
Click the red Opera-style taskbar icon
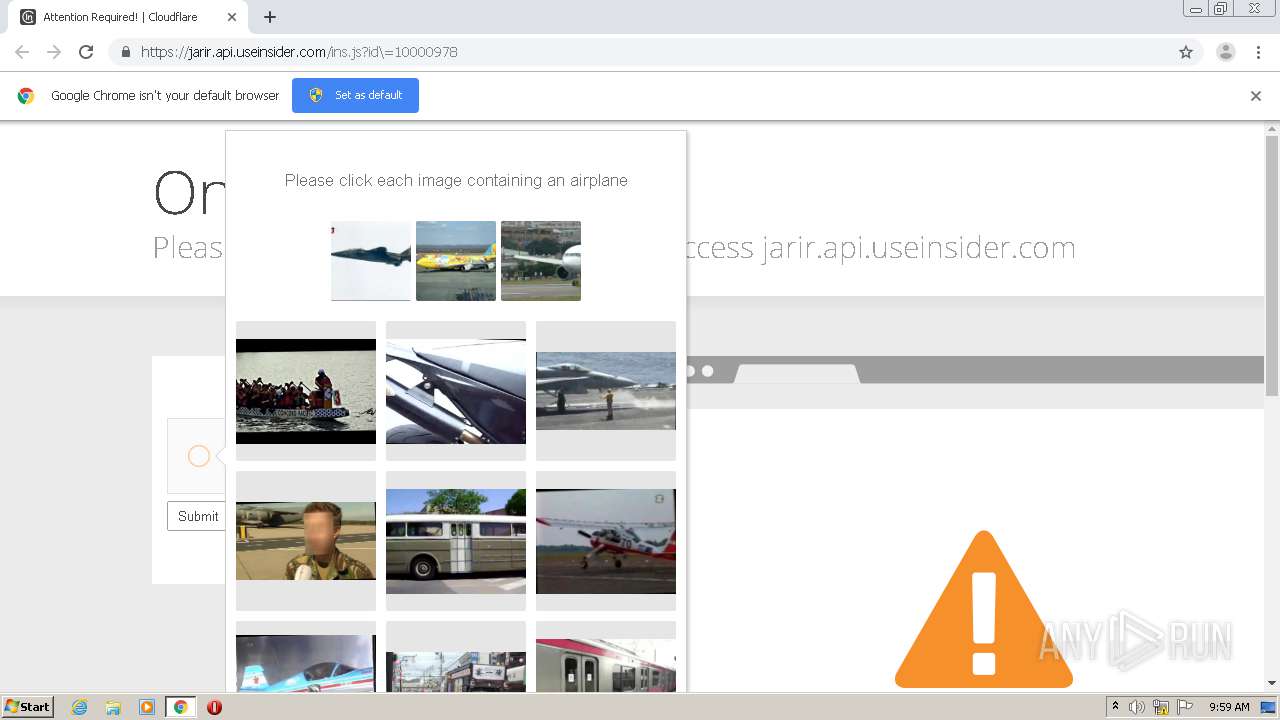click(214, 707)
